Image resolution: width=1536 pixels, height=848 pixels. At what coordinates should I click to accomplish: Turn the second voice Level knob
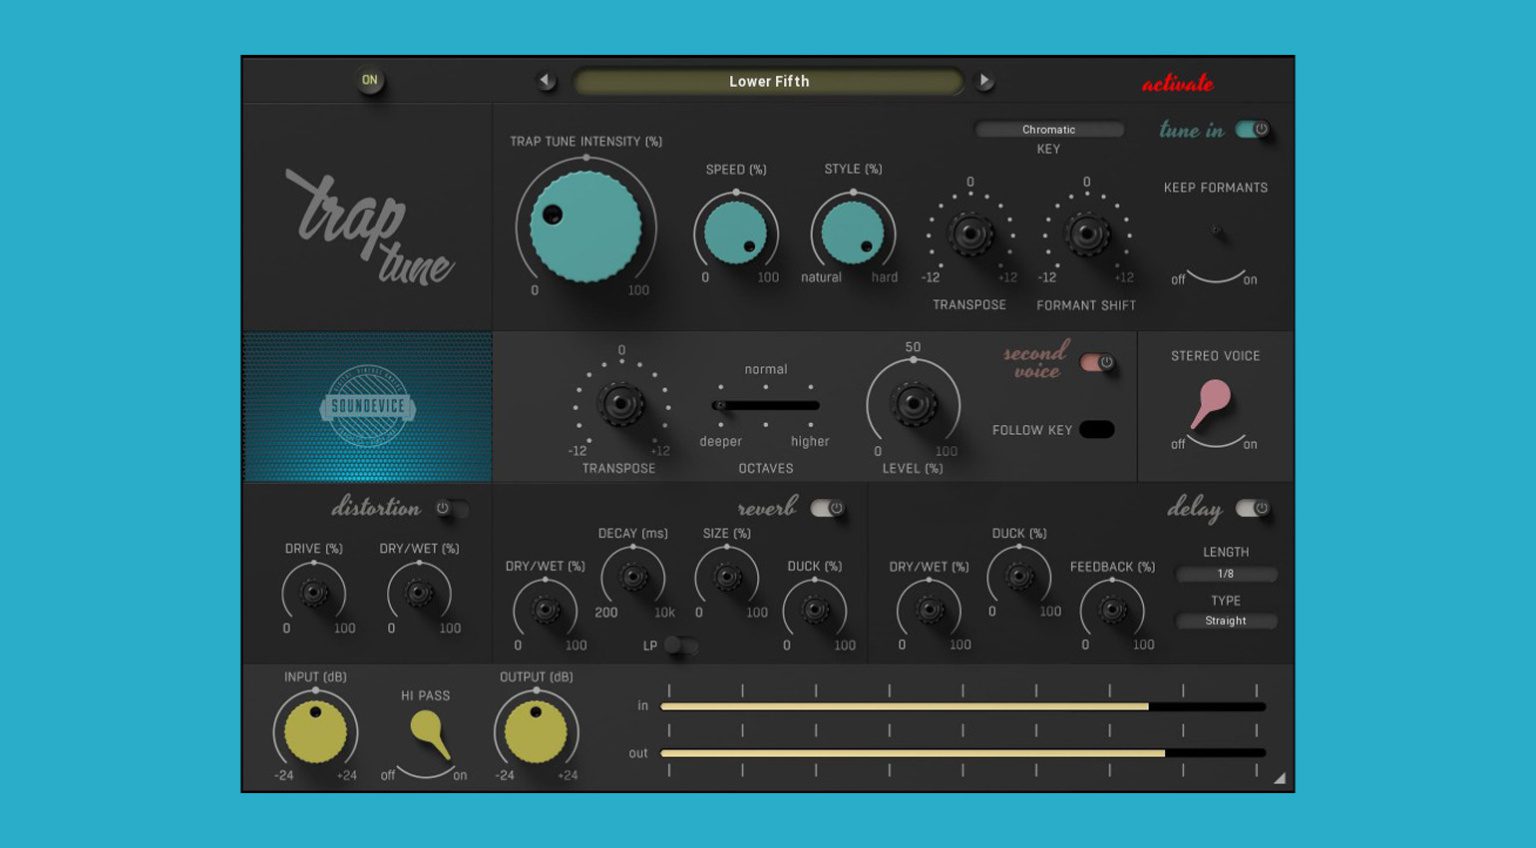pyautogui.click(x=915, y=405)
